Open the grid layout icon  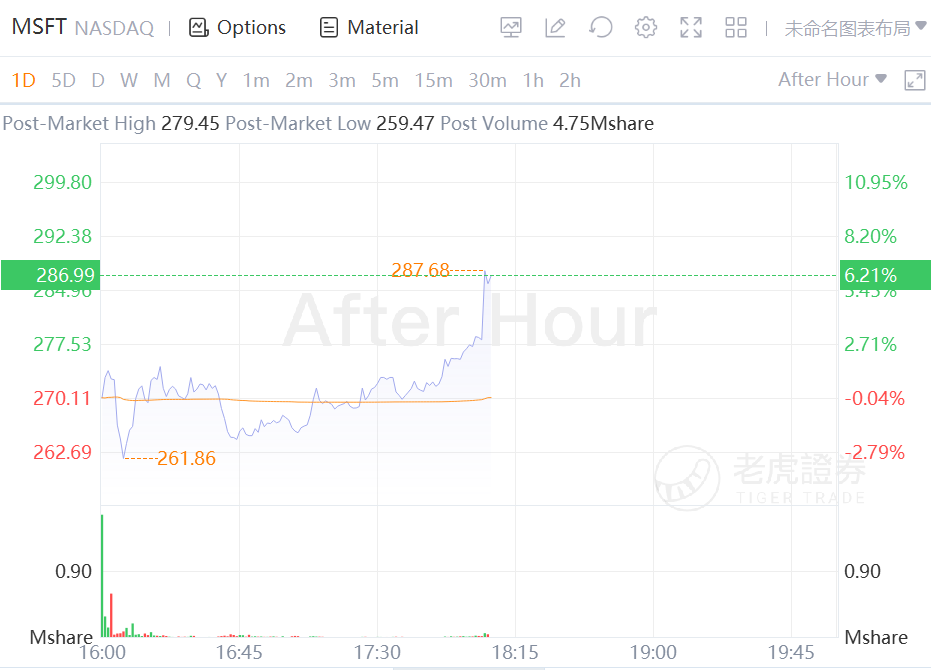pyautogui.click(x=736, y=28)
